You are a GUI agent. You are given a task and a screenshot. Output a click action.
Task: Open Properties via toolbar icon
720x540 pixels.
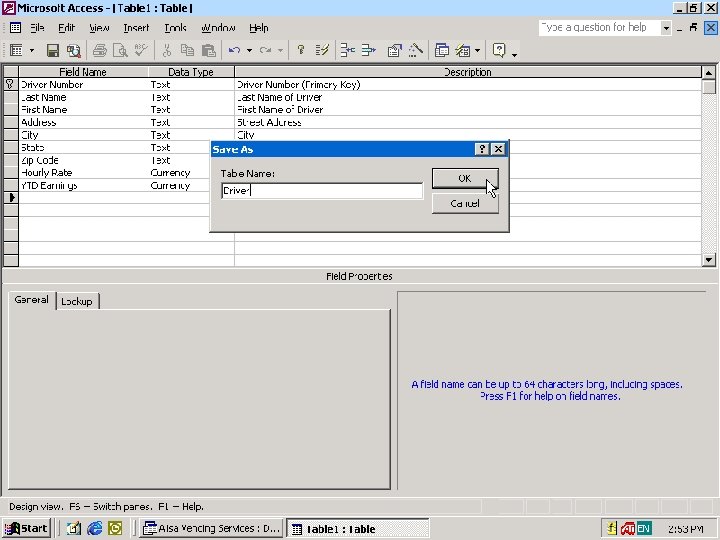[x=394, y=51]
